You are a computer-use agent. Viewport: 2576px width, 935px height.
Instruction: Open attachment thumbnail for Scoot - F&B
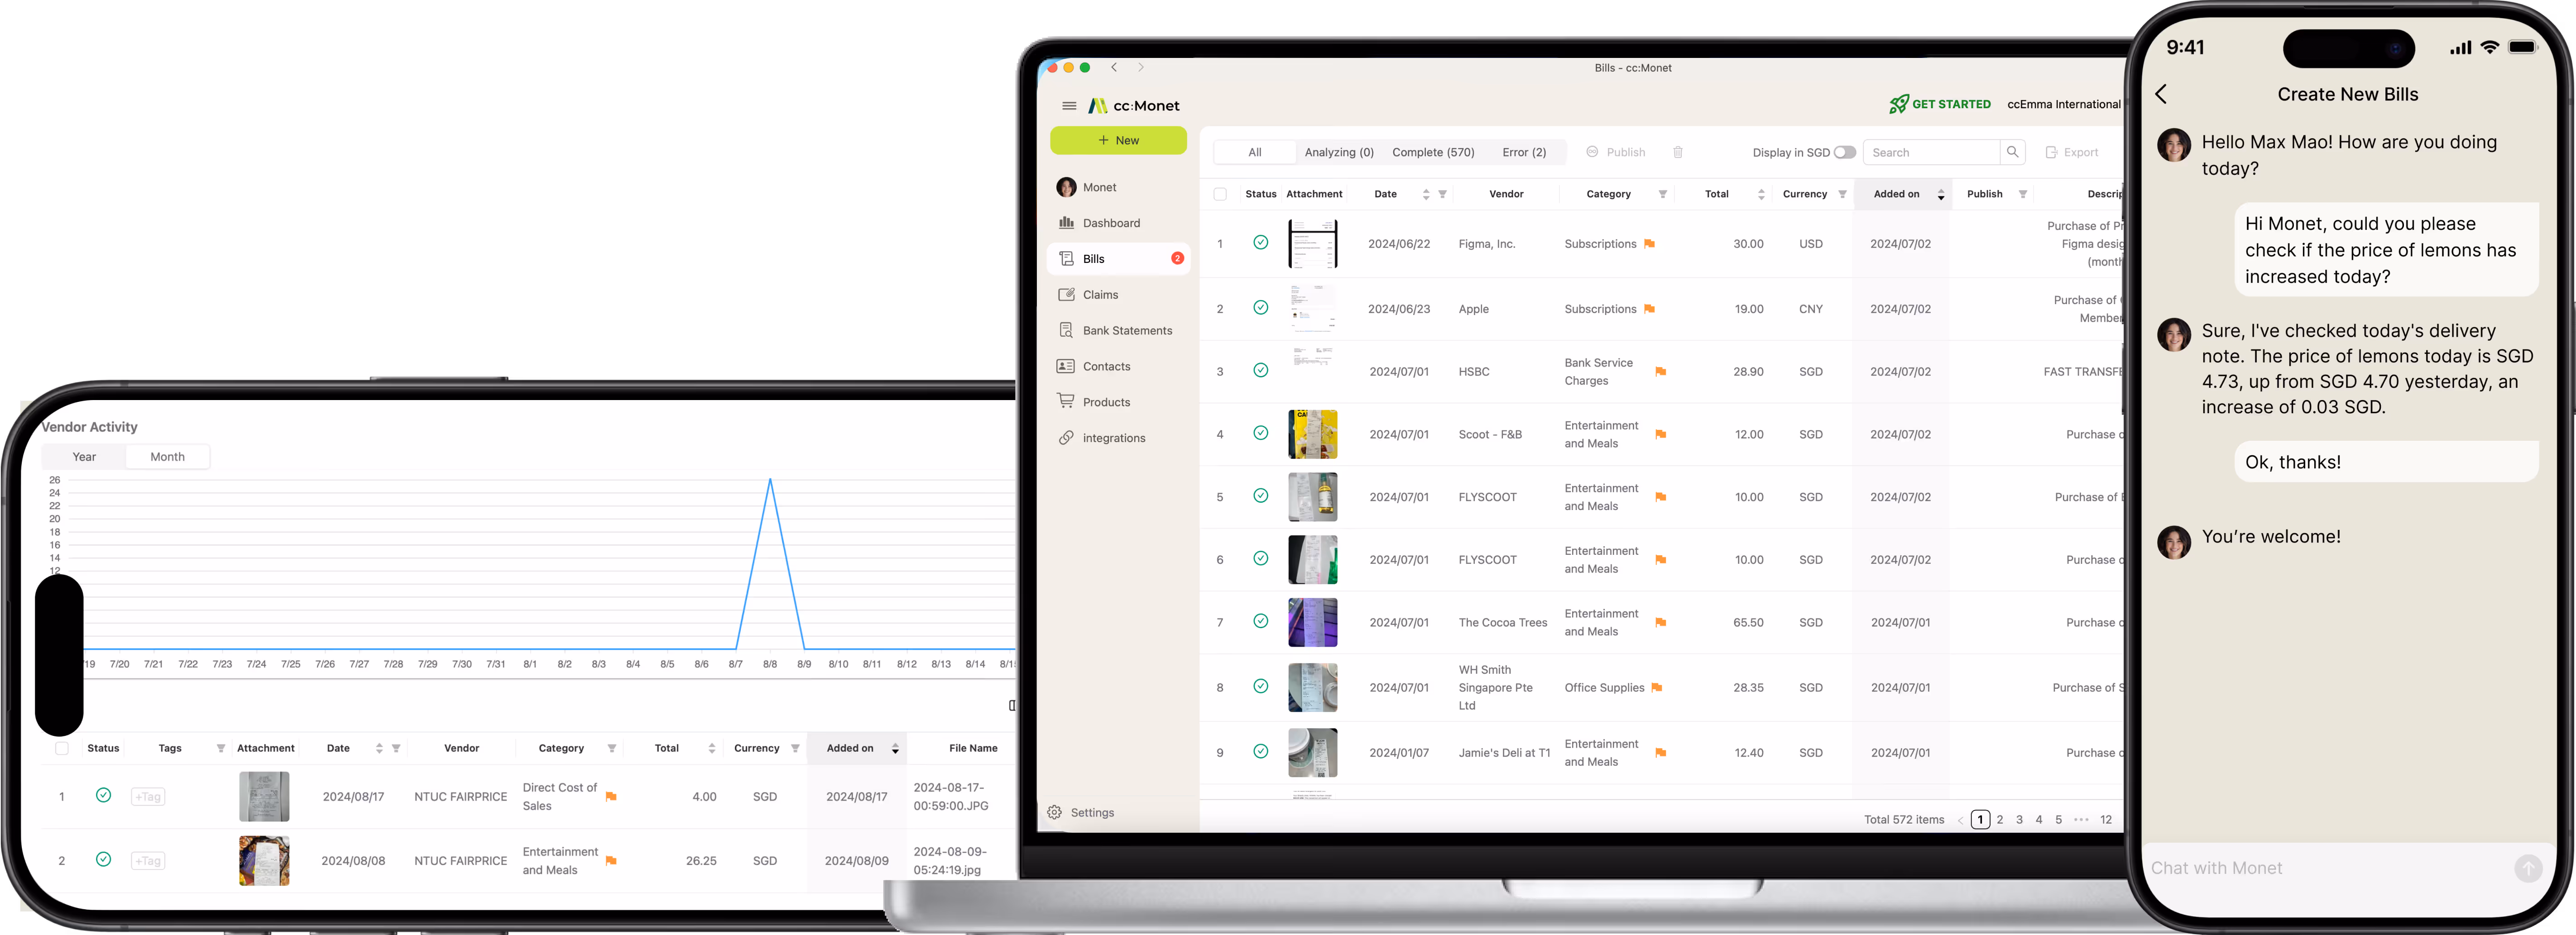1312,434
